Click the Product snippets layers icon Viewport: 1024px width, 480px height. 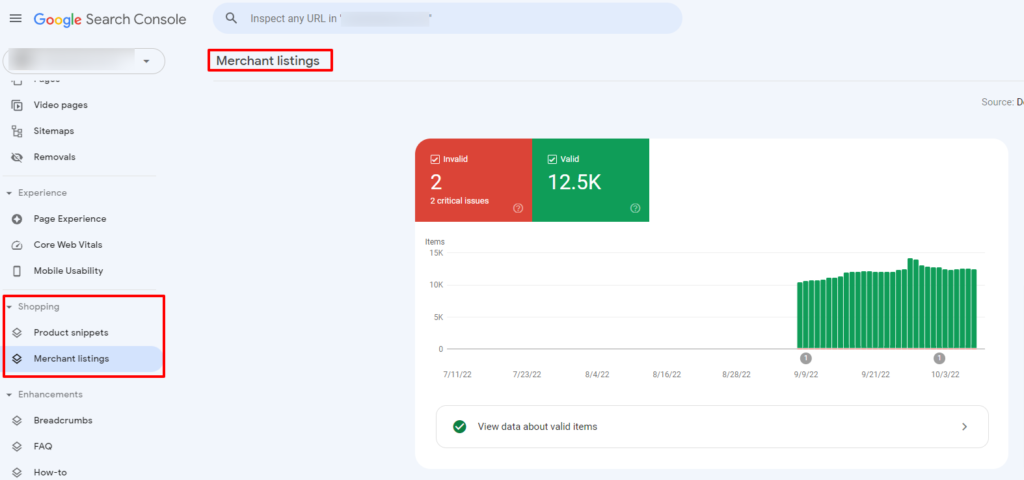click(x=18, y=333)
